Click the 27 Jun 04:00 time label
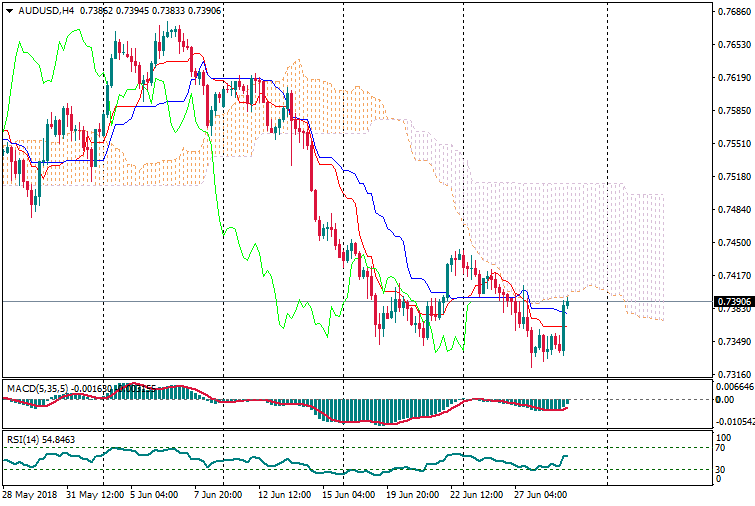Viewport: 755px width, 506px height. [x=540, y=495]
